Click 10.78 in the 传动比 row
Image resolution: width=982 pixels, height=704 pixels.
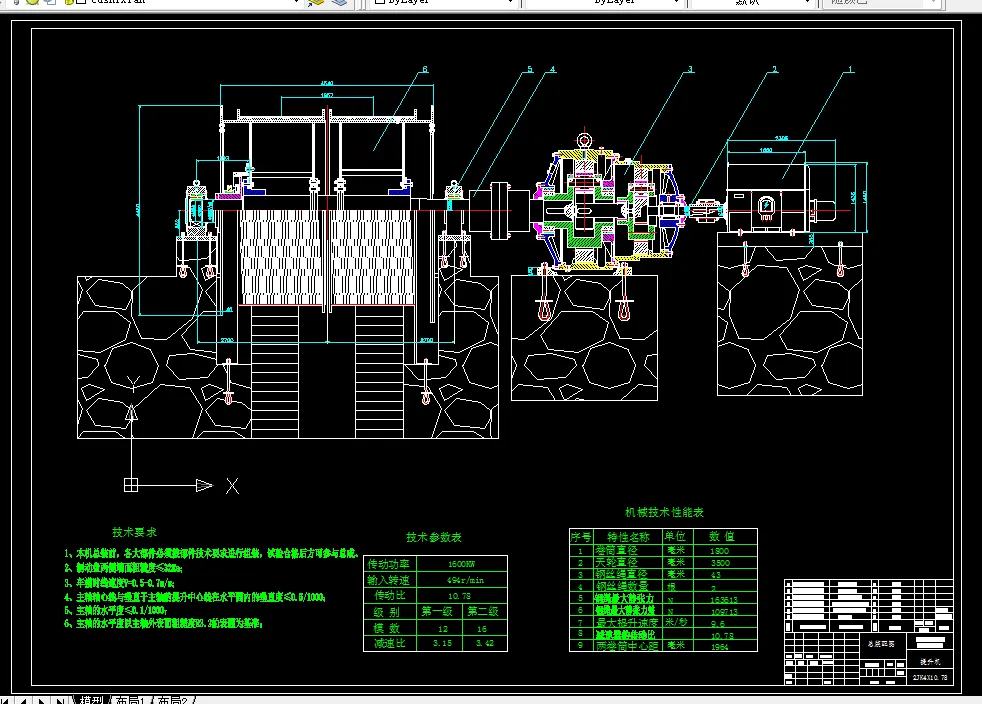point(459,596)
